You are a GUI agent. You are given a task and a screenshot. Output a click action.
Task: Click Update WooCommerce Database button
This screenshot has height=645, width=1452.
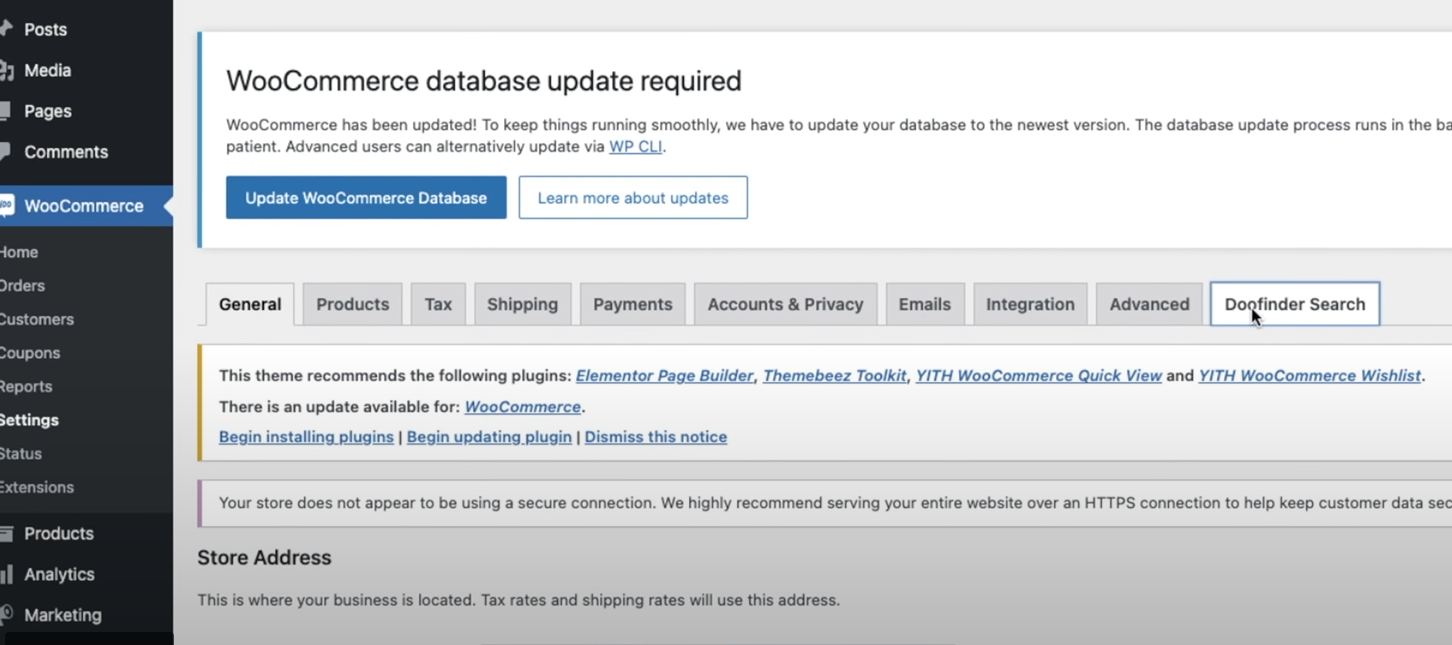366,198
